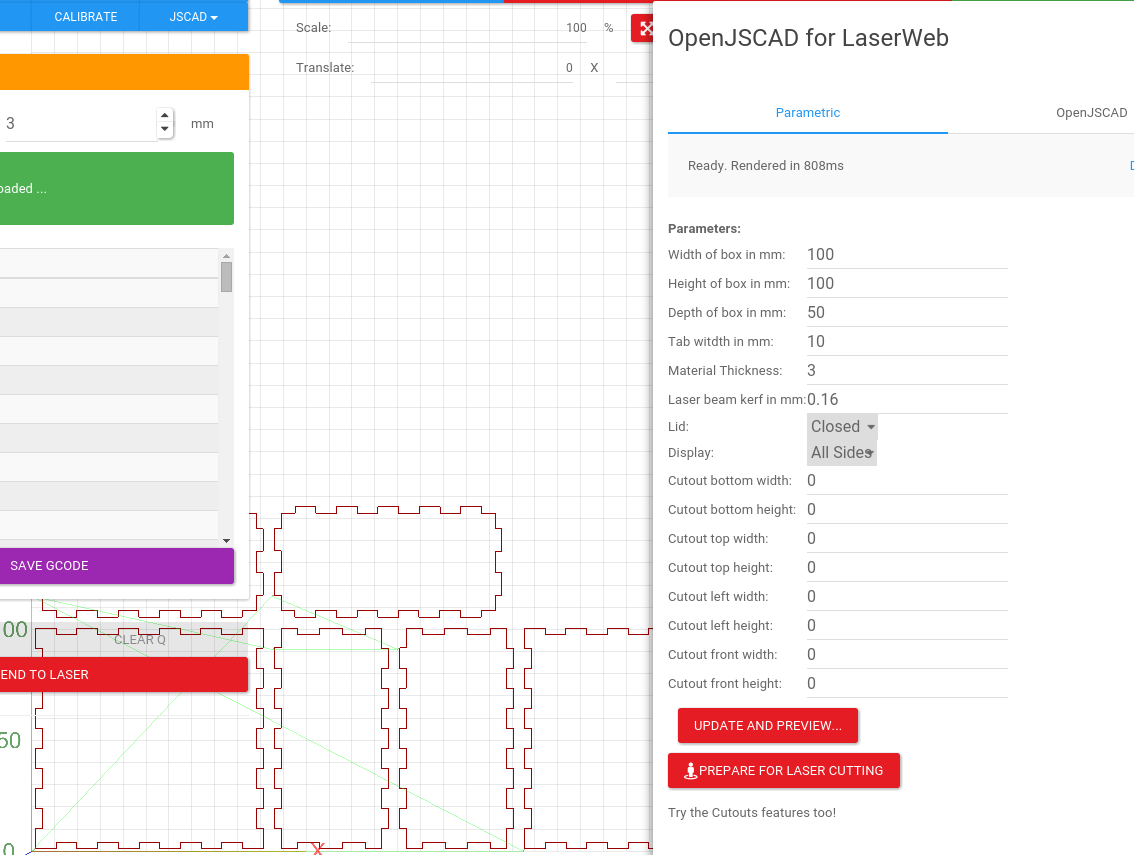Switch to the OpenJSCAD tab
This screenshot has width=1134, height=855.
[x=1091, y=113]
